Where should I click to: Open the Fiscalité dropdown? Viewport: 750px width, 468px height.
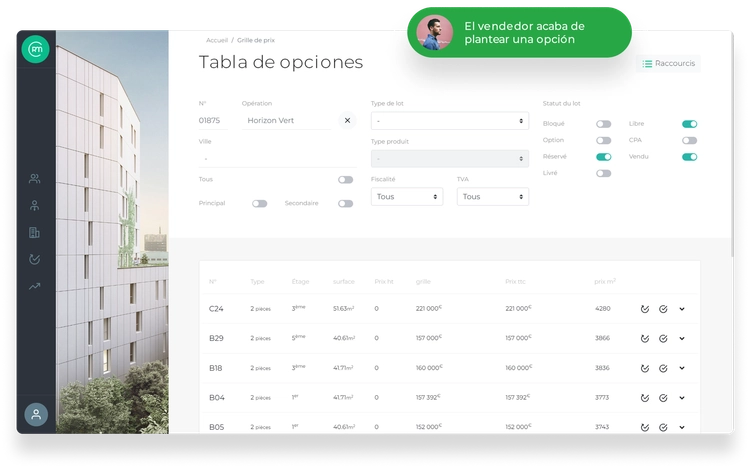point(407,197)
